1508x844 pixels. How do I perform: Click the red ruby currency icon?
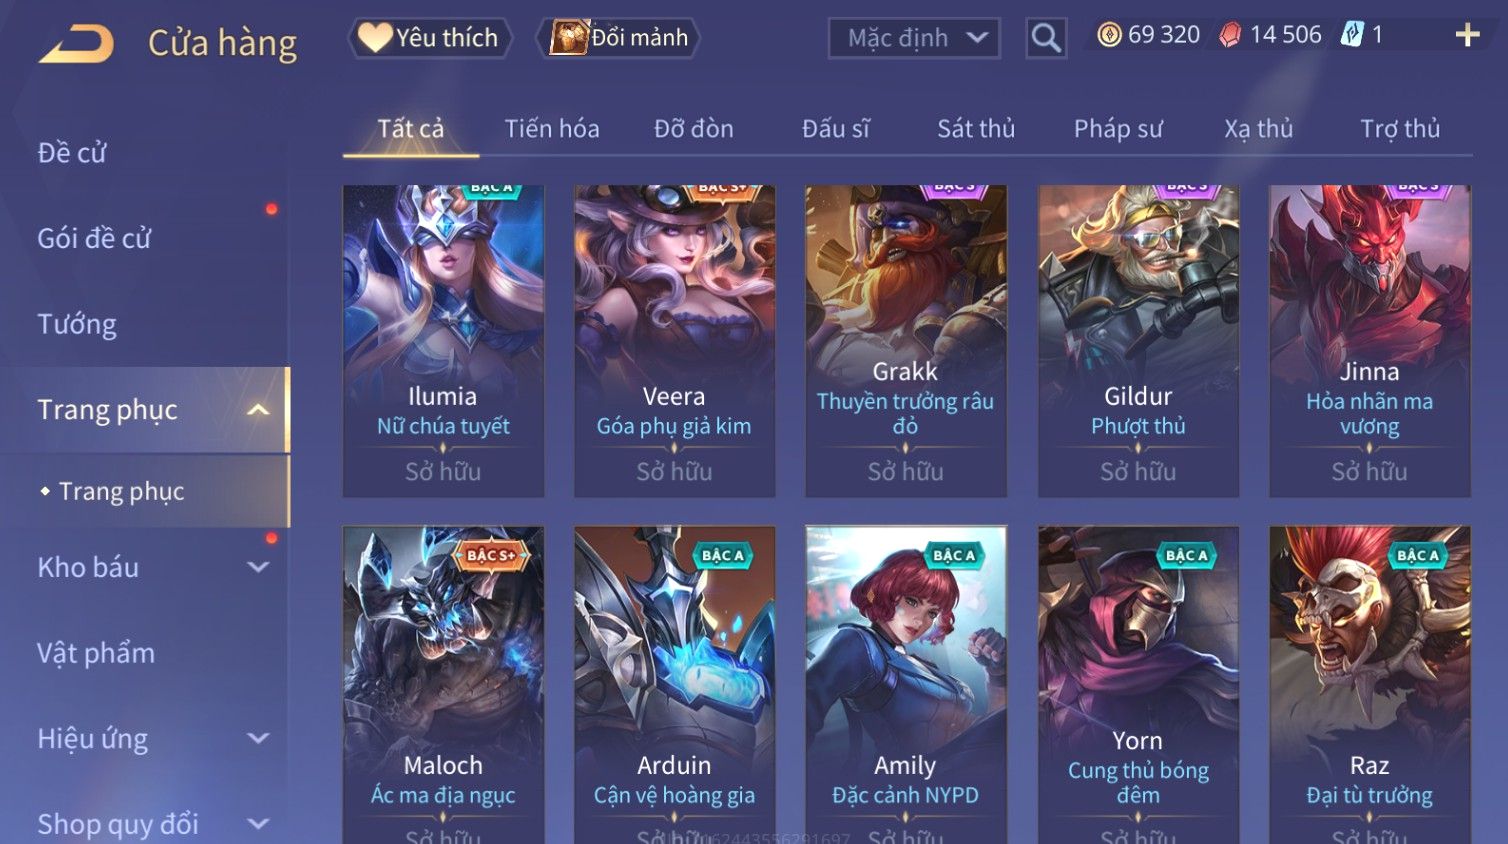tap(1230, 35)
